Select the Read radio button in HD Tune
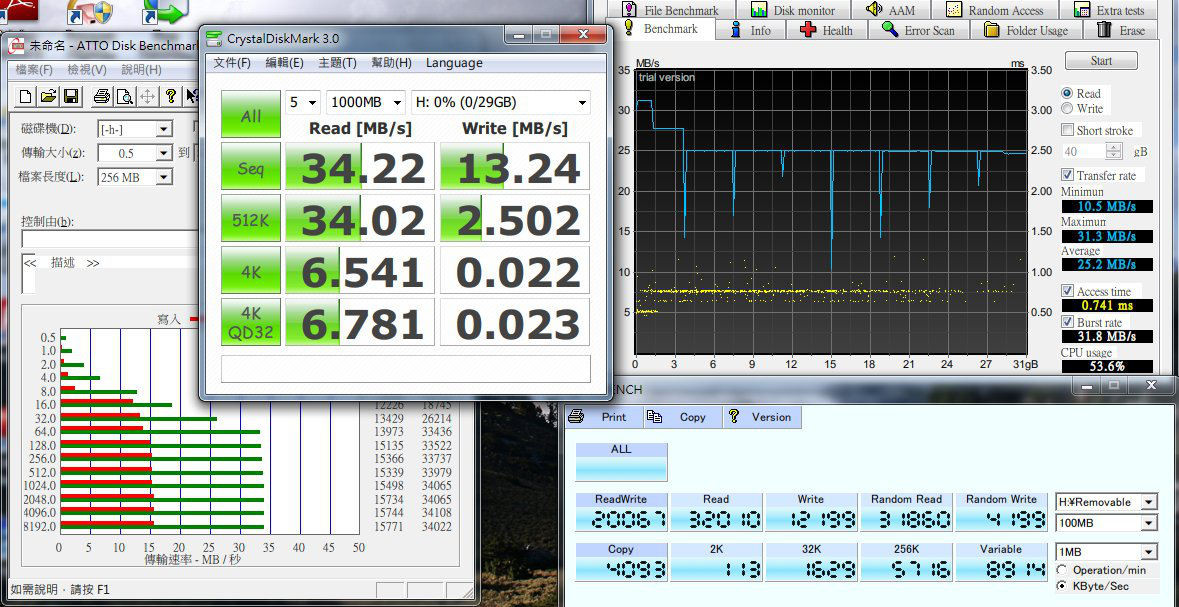This screenshot has height=607, width=1179. (x=1067, y=93)
